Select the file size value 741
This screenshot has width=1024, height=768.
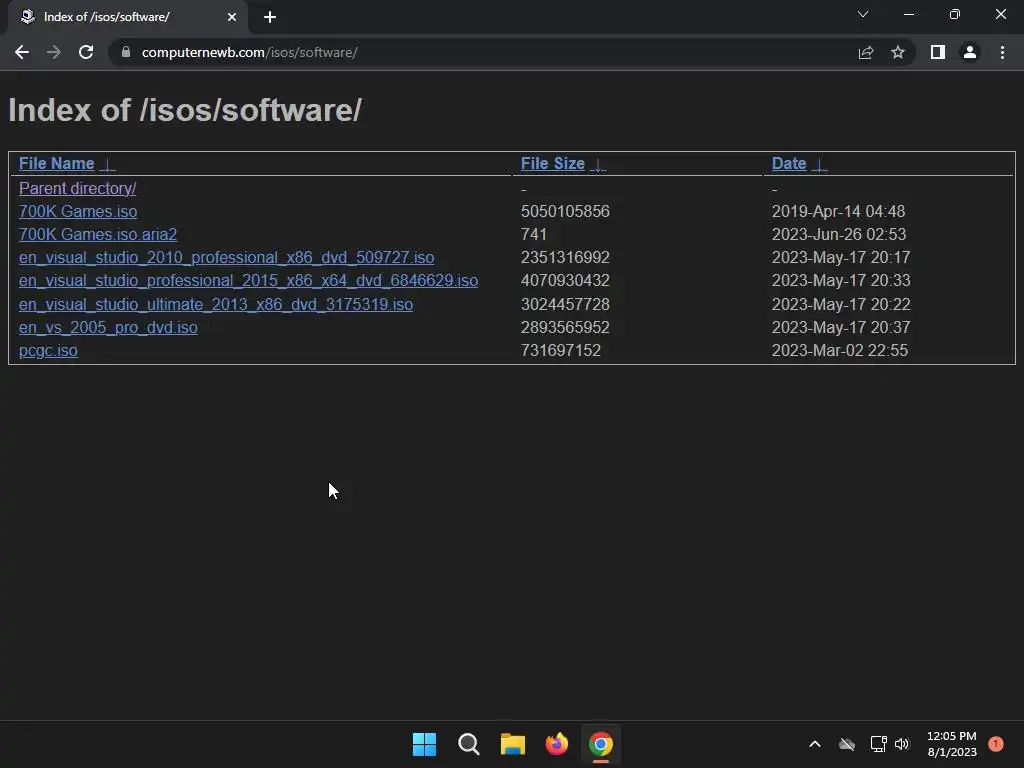[x=534, y=234]
